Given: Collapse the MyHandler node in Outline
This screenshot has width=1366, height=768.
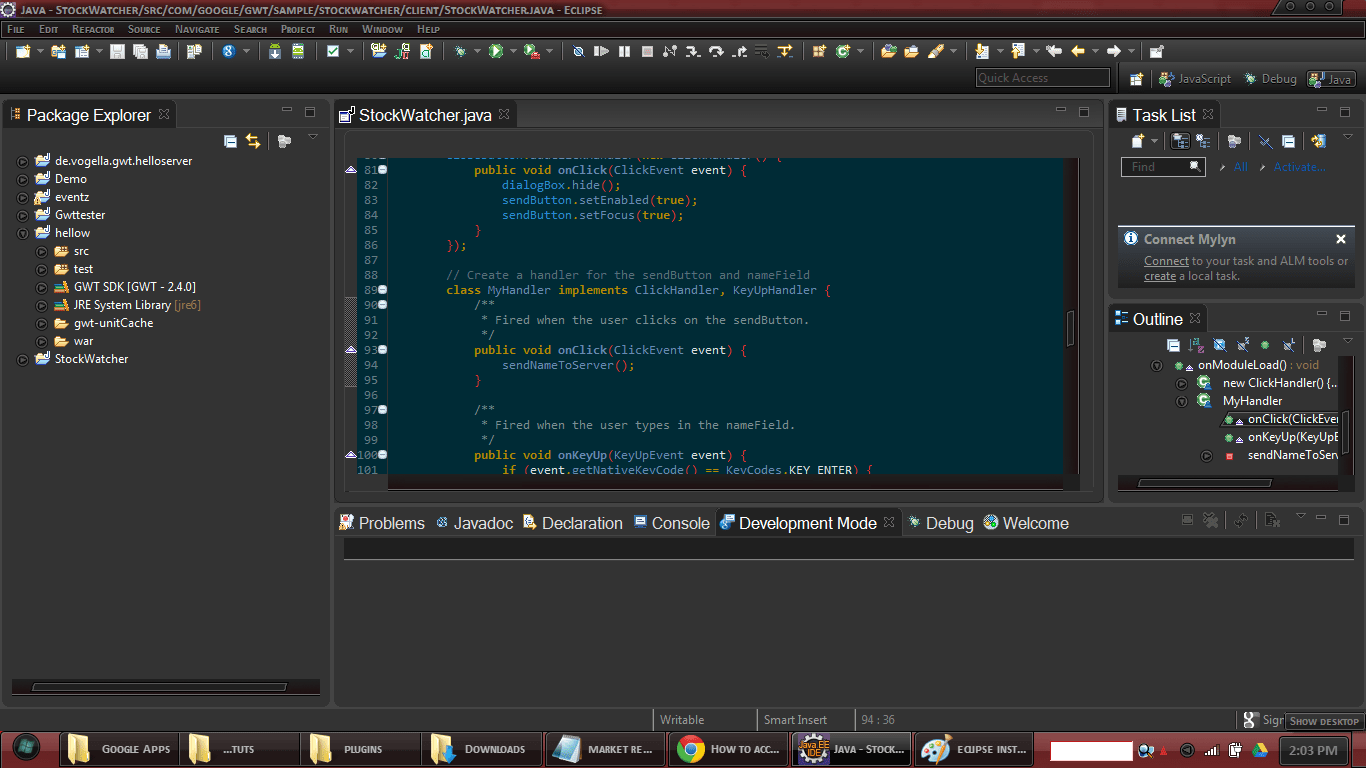Looking at the screenshot, I should coord(1181,401).
